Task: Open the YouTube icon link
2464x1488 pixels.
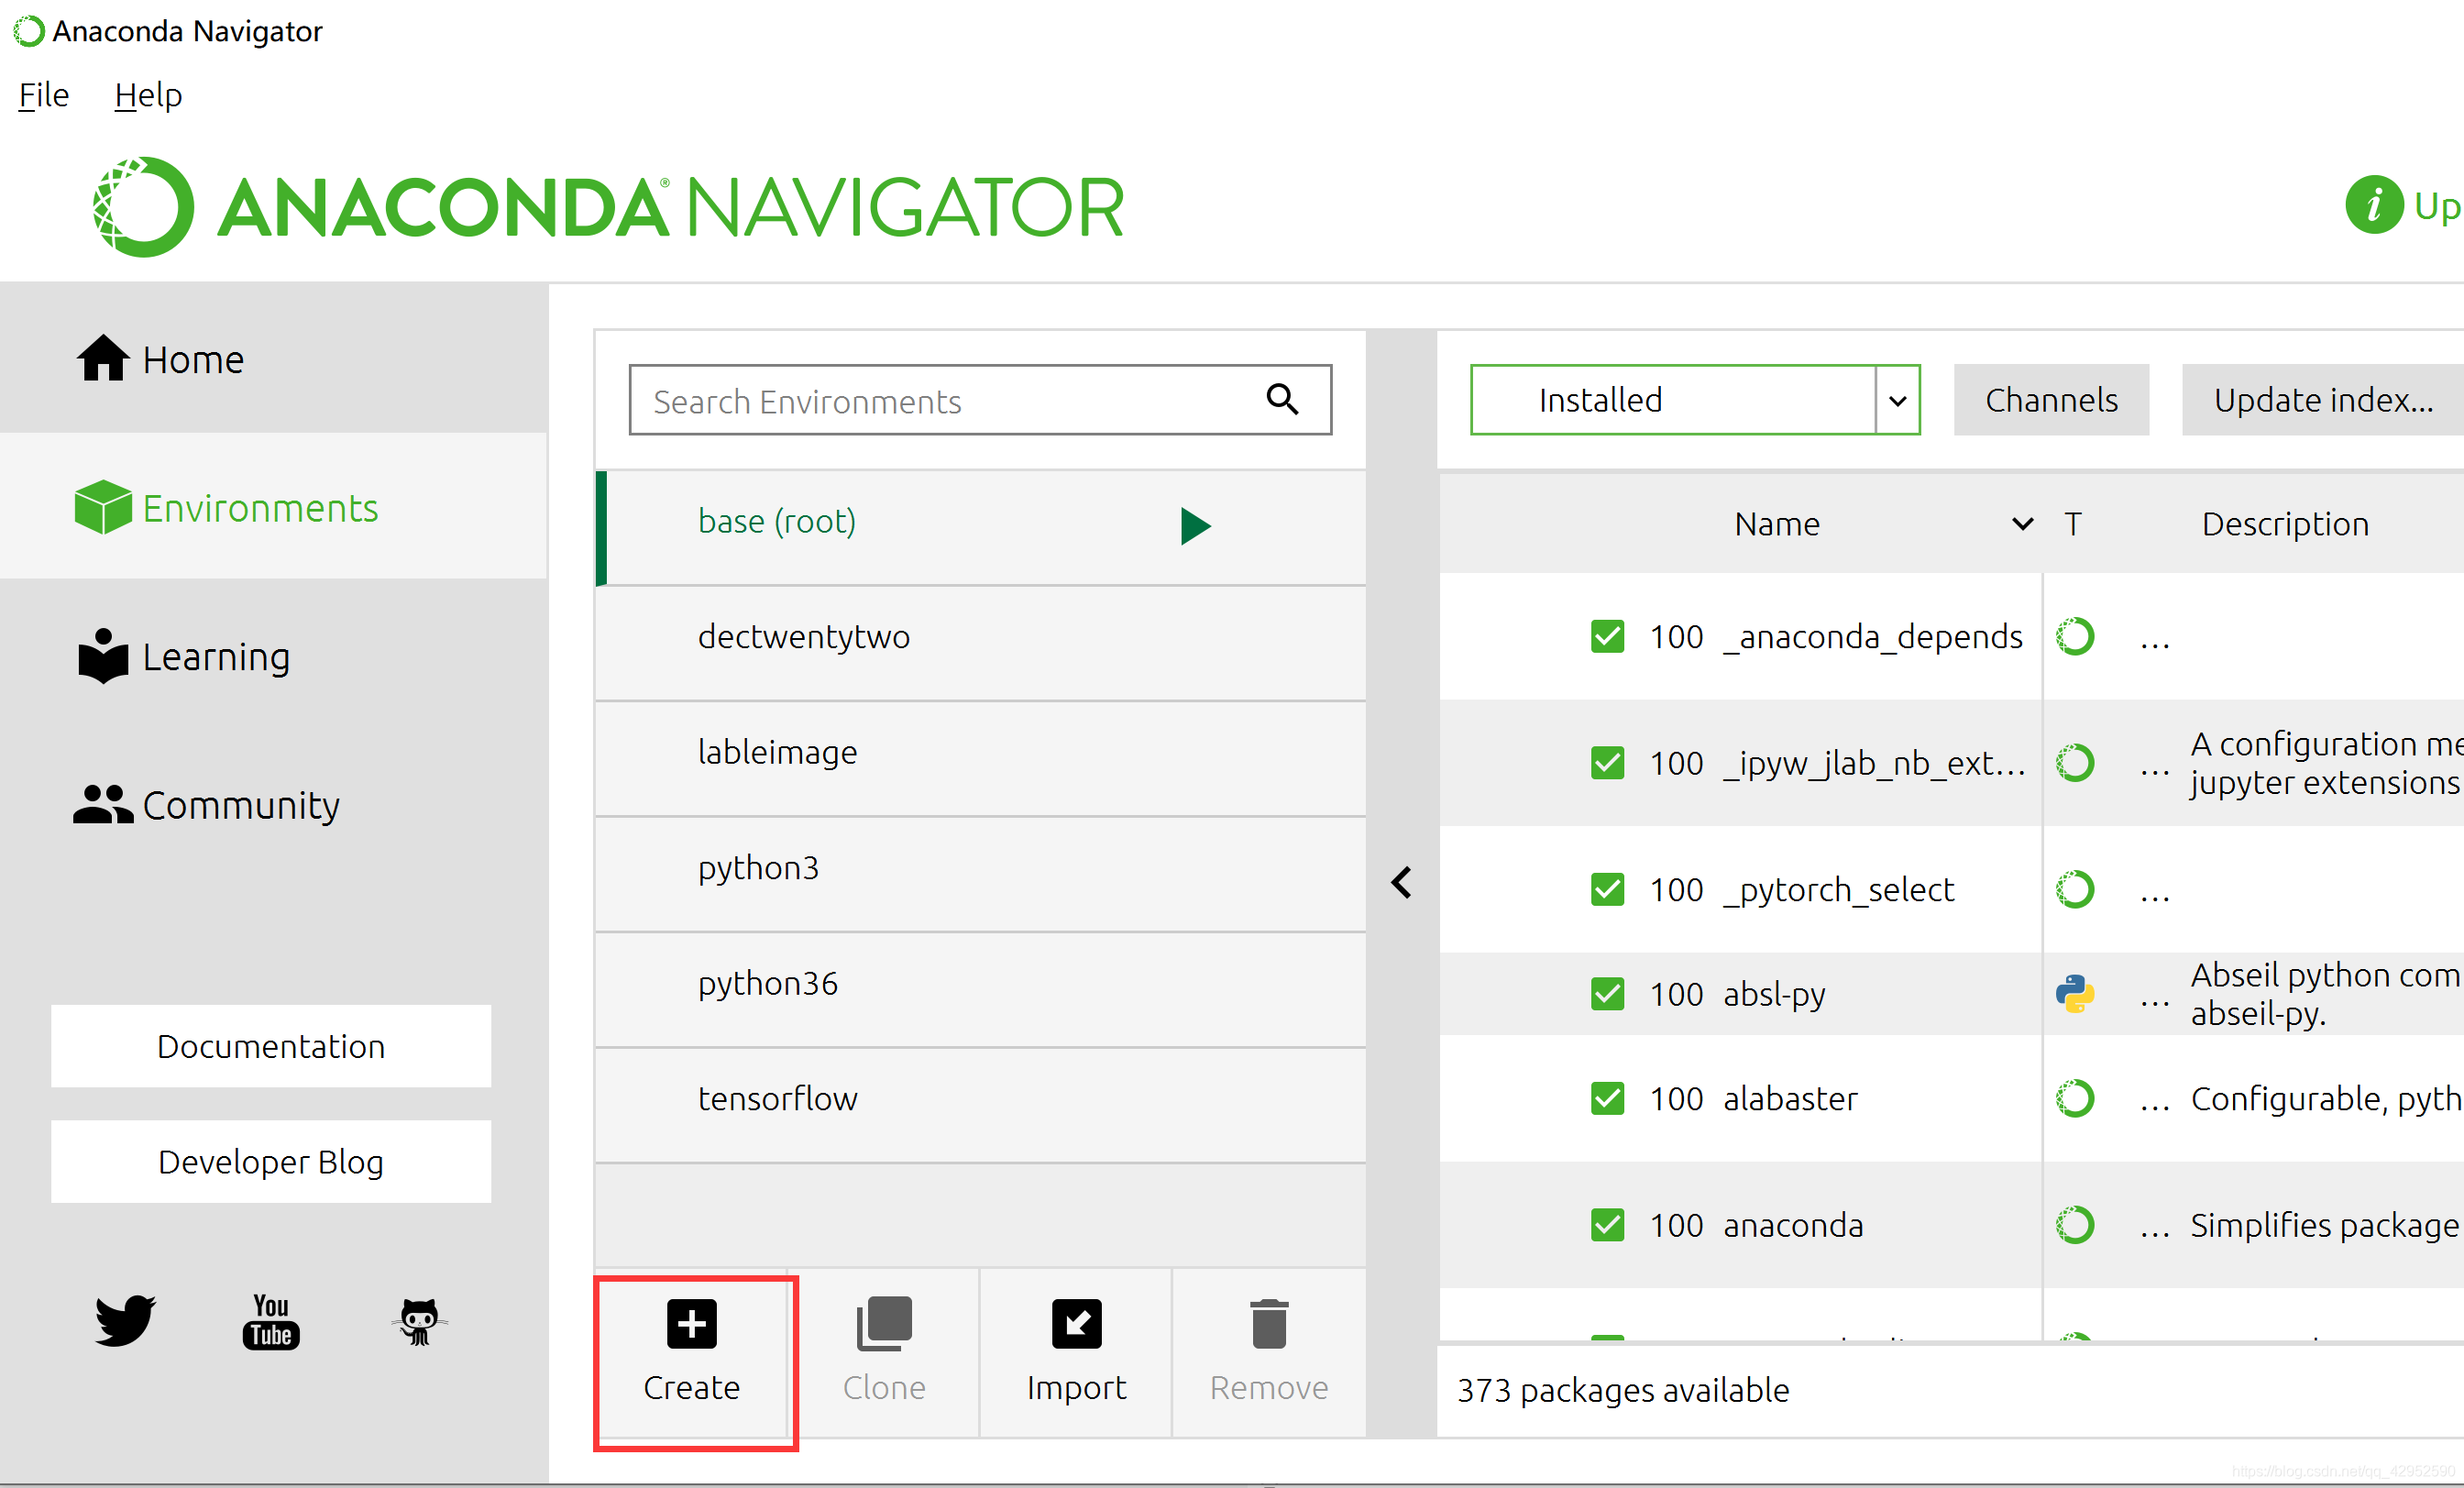Action: pyautogui.click(x=271, y=1322)
